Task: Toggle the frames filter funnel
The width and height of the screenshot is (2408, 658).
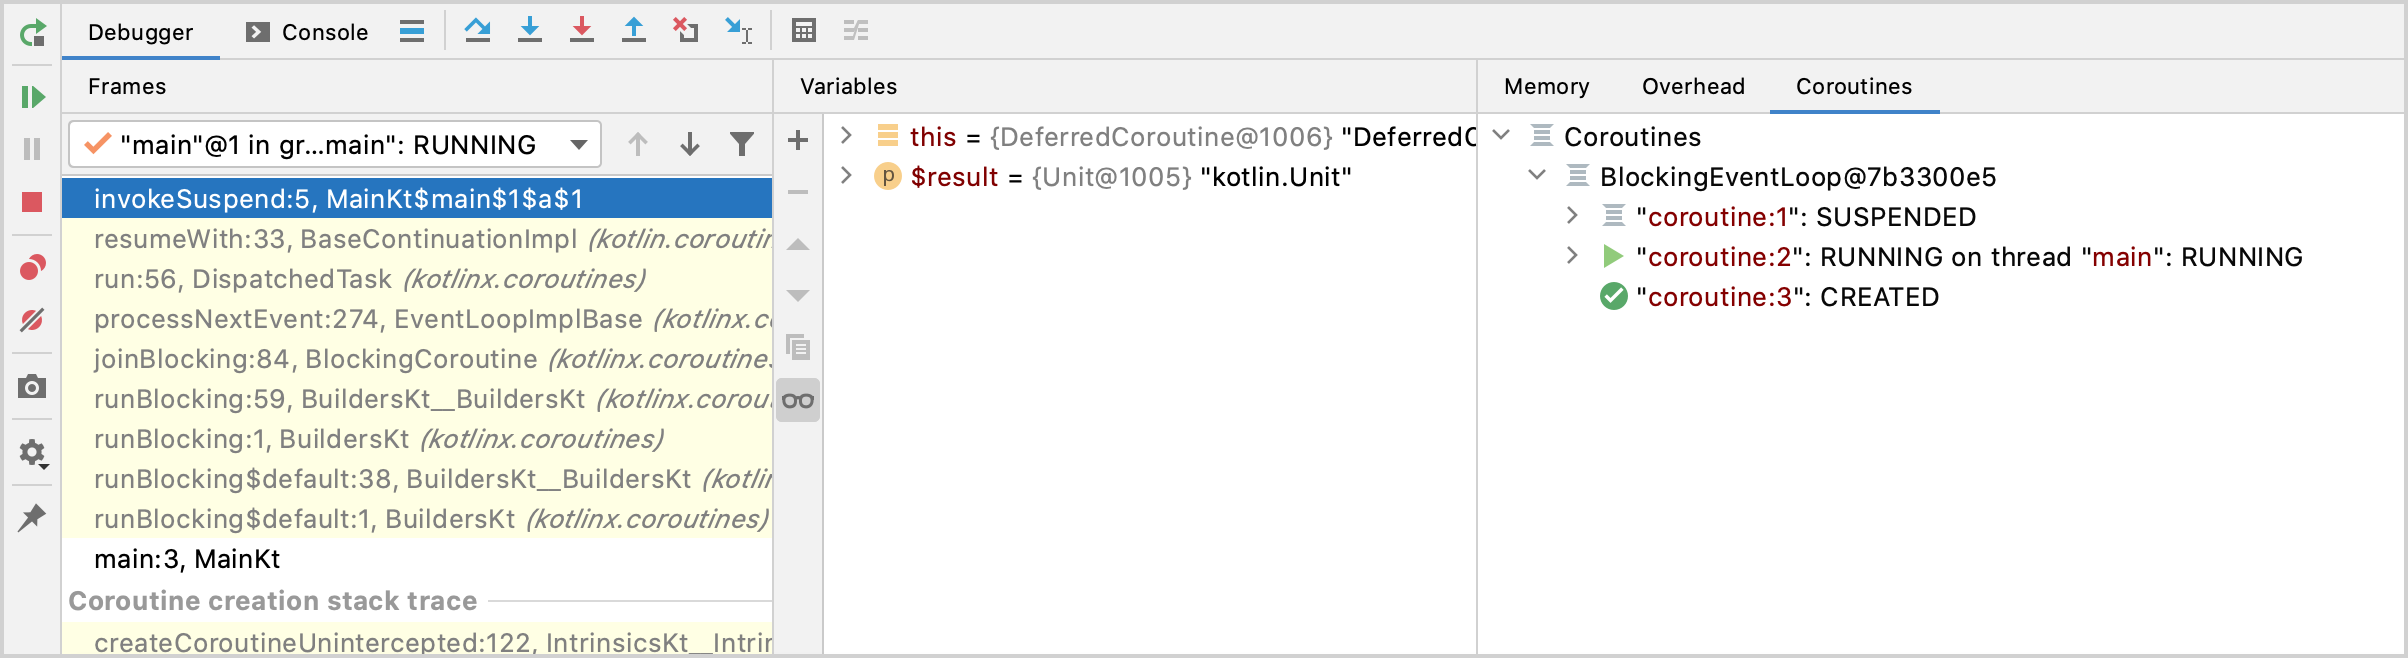Action: (x=741, y=145)
